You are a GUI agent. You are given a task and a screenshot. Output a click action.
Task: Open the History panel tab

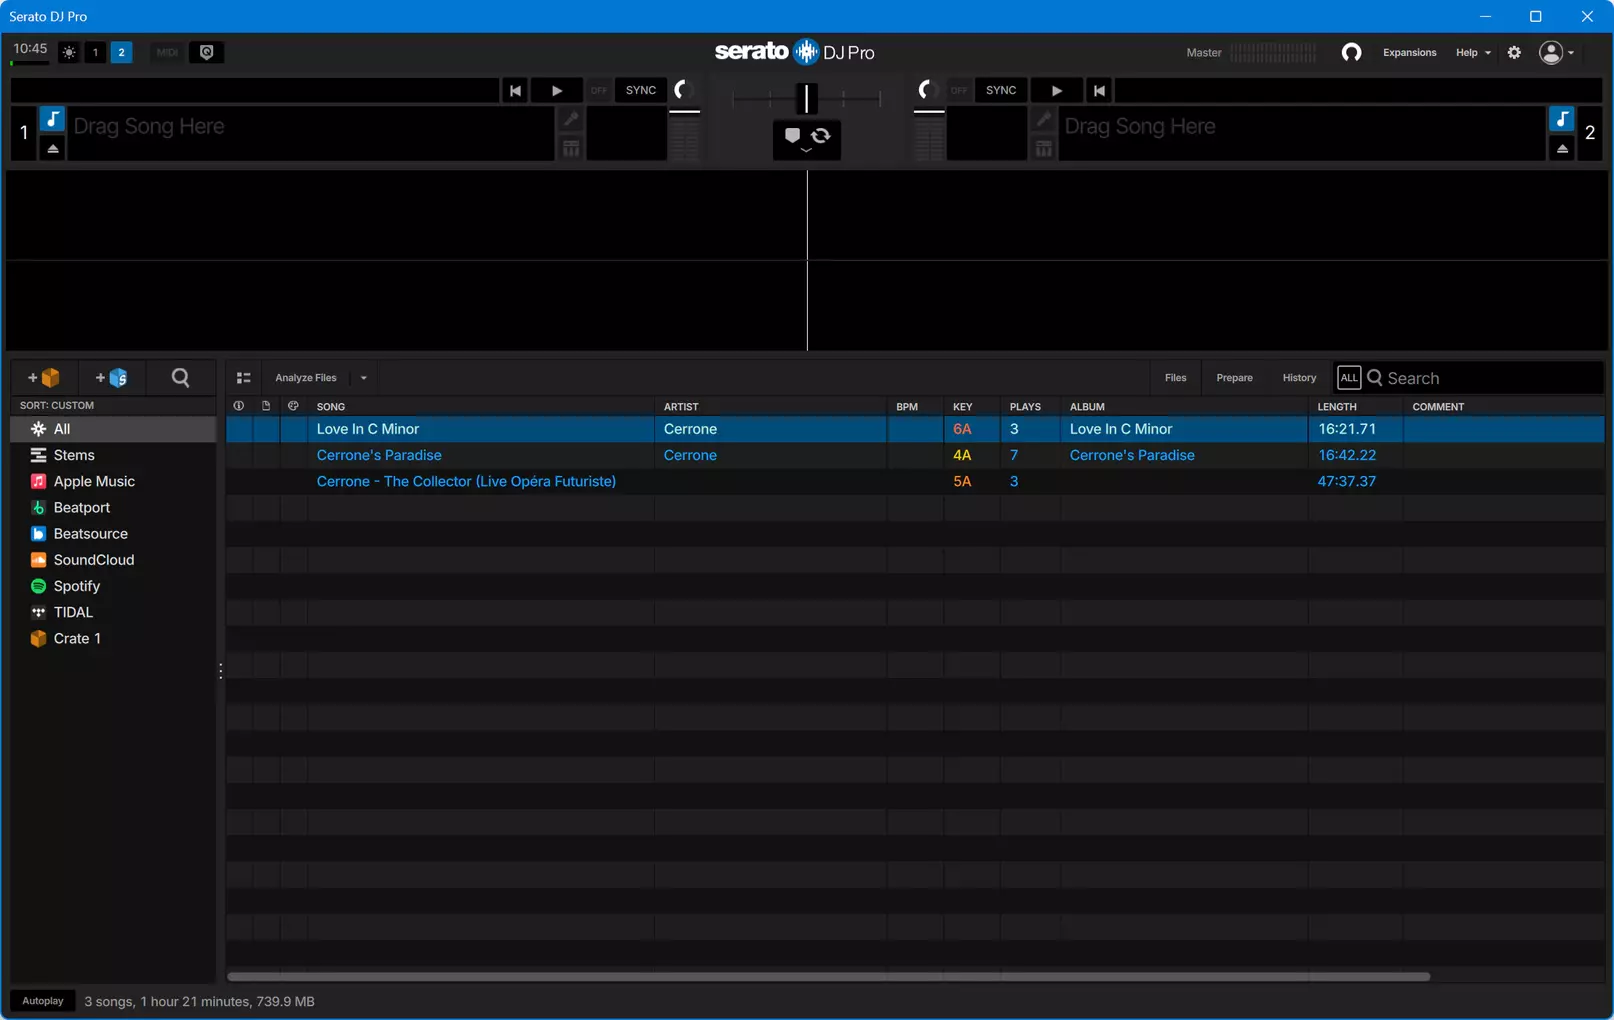pyautogui.click(x=1299, y=378)
